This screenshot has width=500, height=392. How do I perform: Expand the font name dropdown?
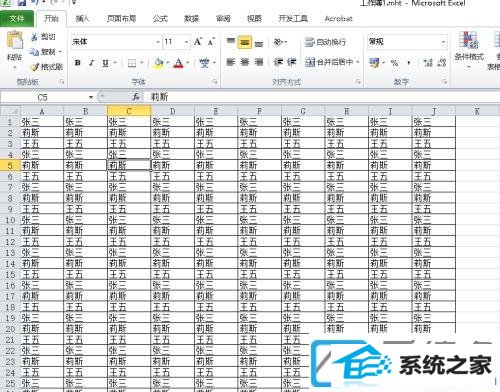point(158,42)
